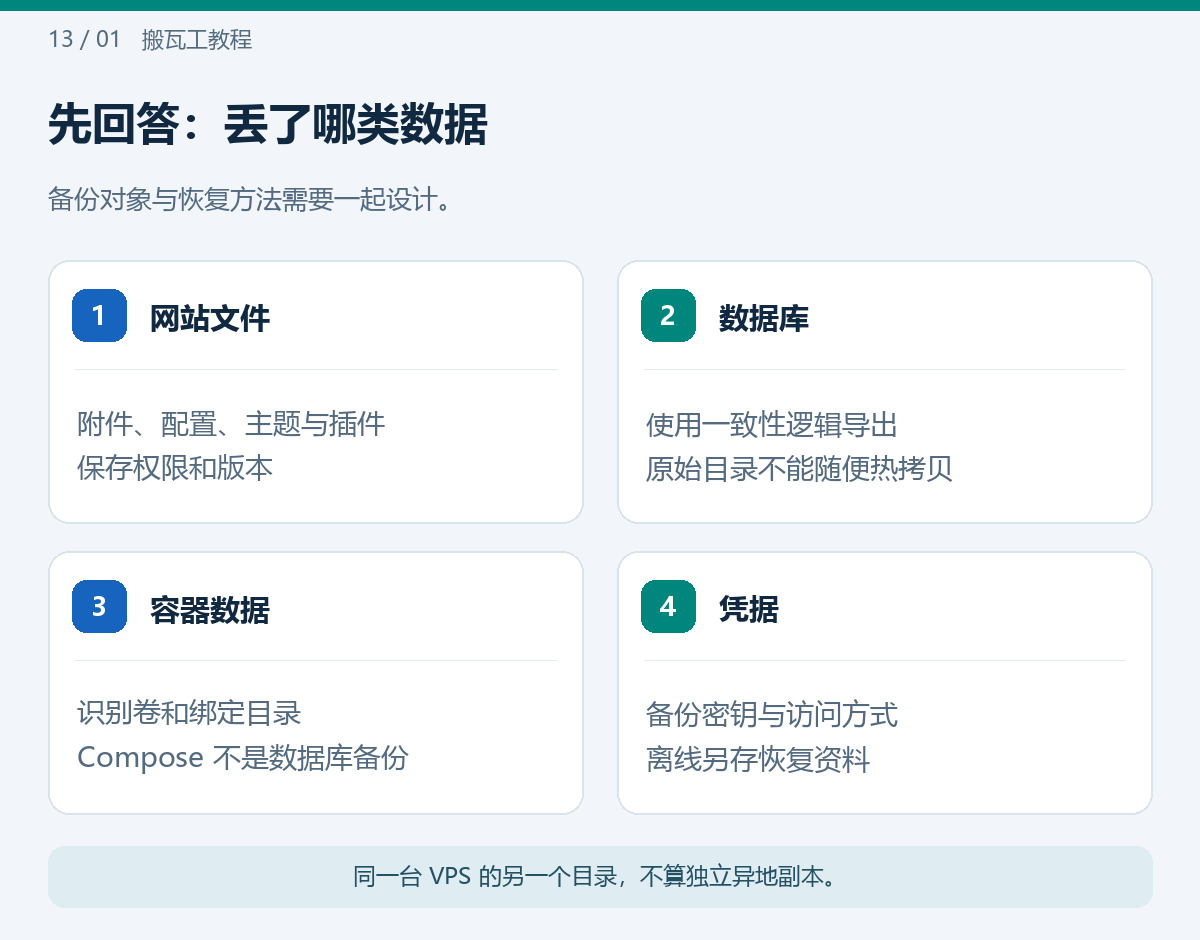Click the 搬瓦工教程 header label

[x=197, y=40]
